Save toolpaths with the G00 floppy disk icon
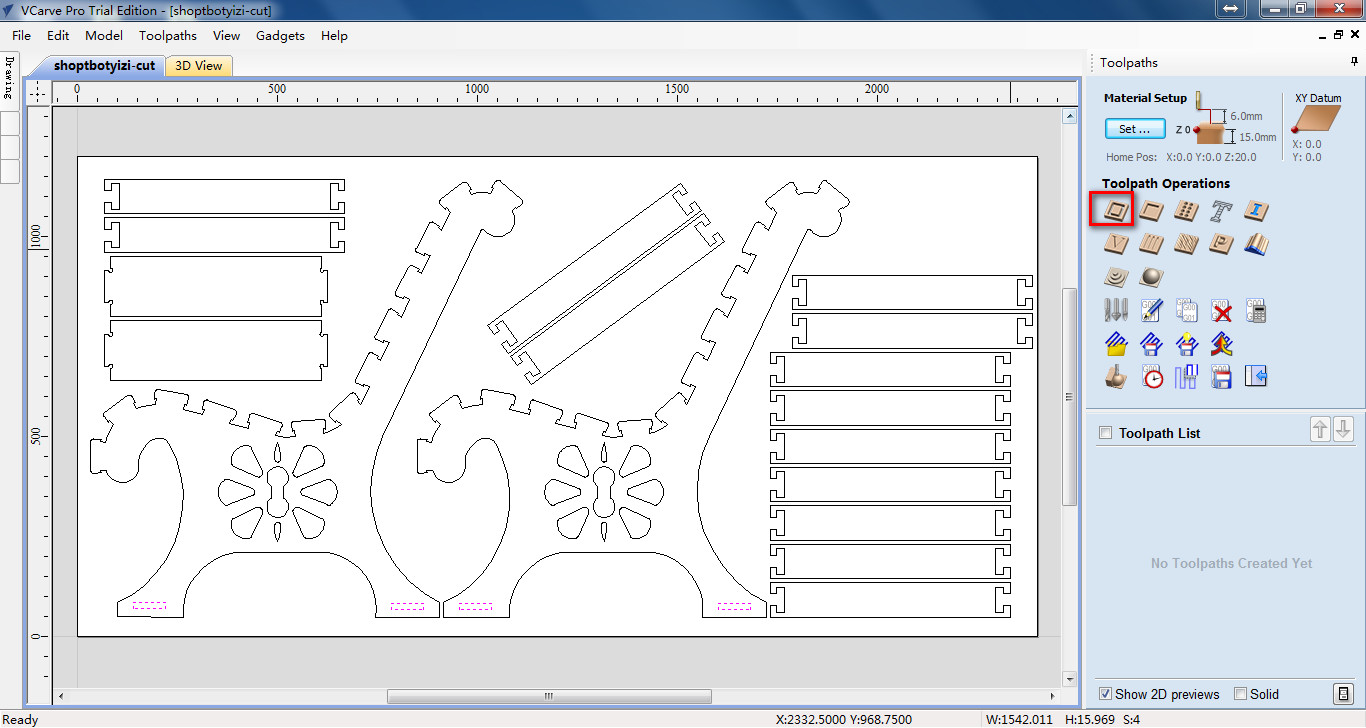This screenshot has height=728, width=1366. point(1221,377)
